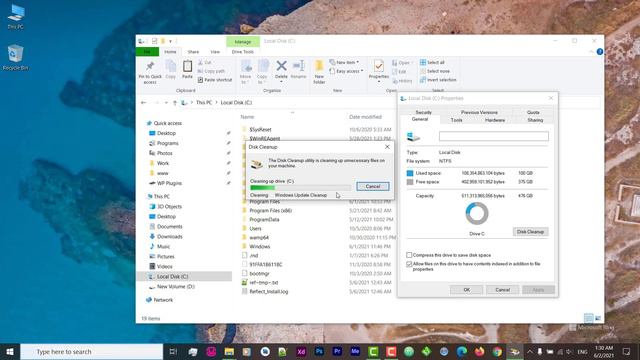Switch to details view icon in Explorer's status bar

pyautogui.click(x=588, y=318)
